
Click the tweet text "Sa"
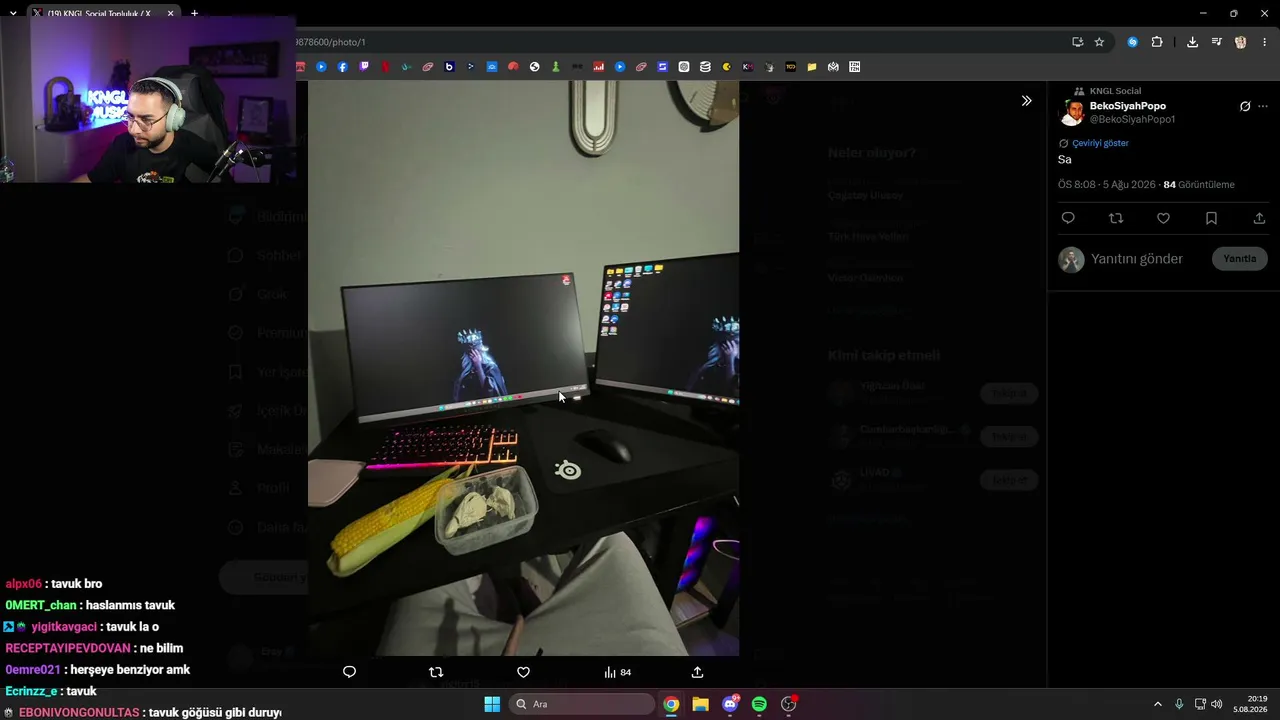tap(1065, 160)
